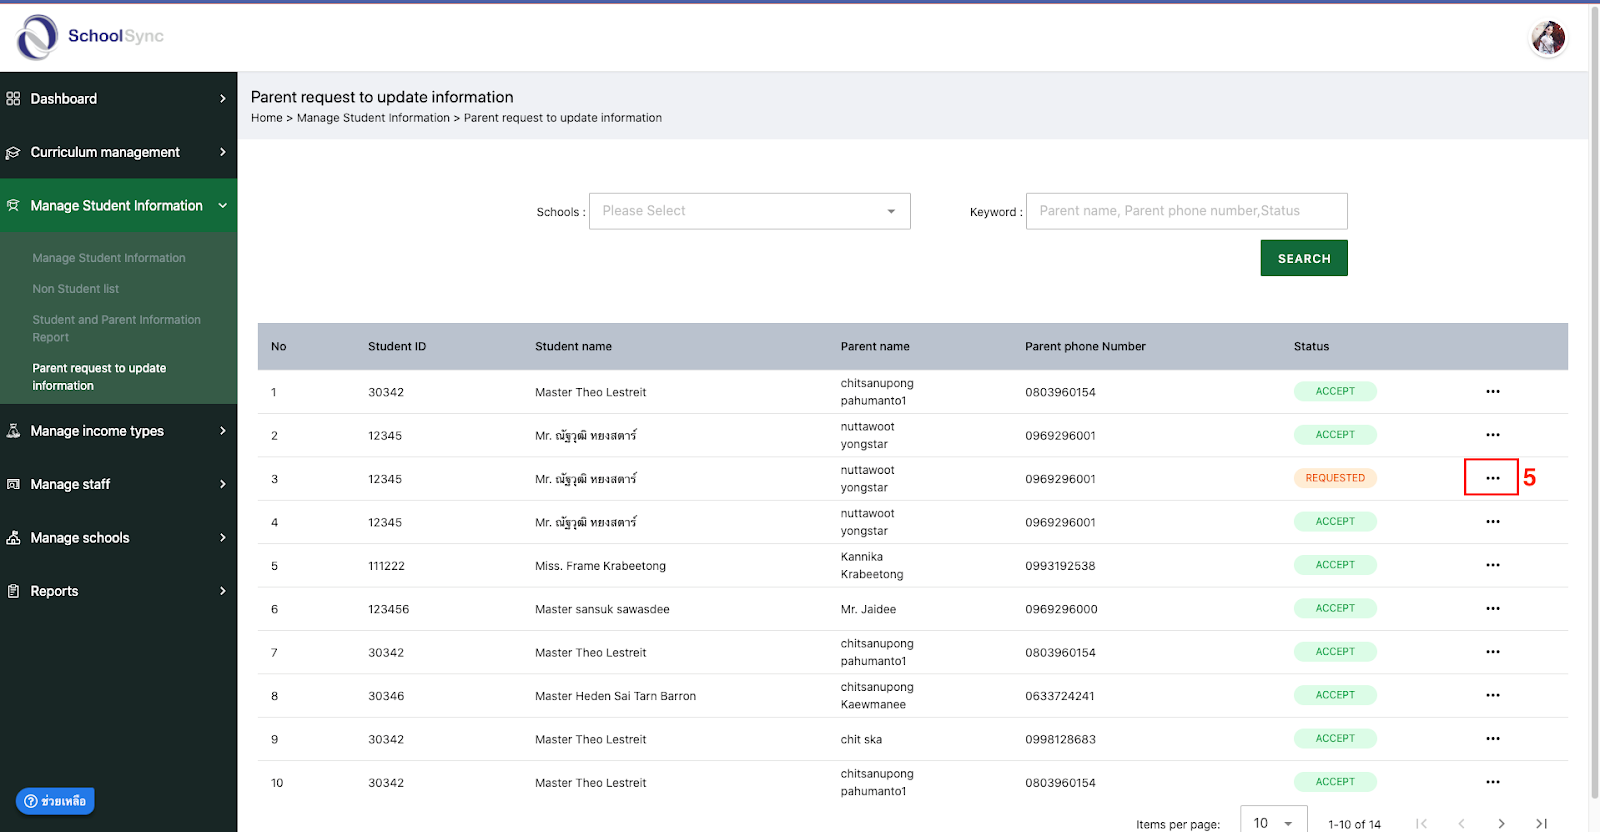Click Manage Student Information breadcrumb link
This screenshot has width=1600, height=832.
[x=373, y=118]
